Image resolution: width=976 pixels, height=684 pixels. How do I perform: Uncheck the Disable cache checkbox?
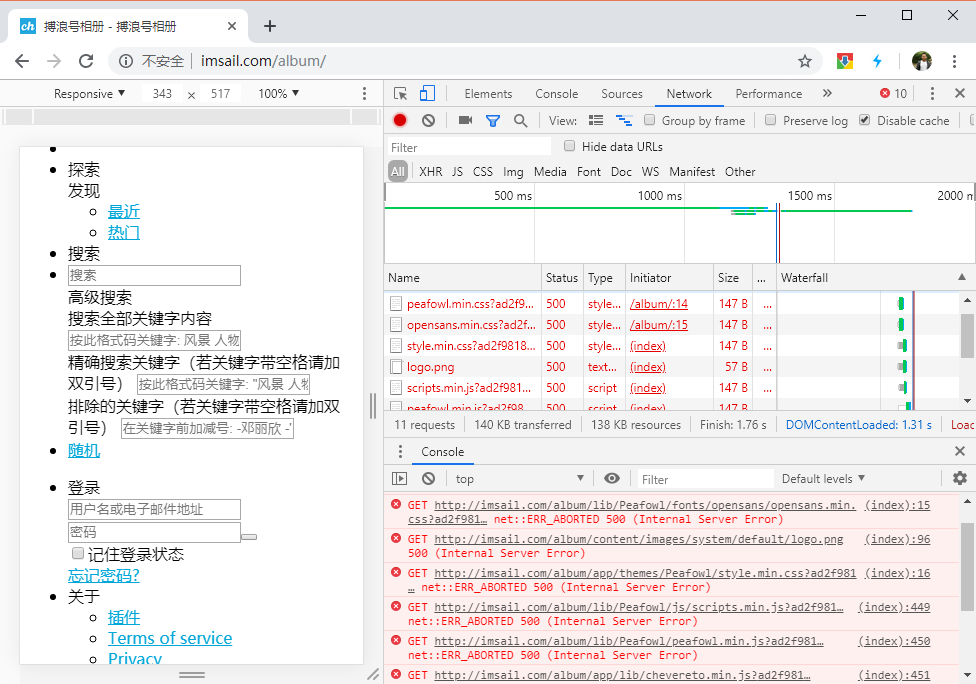point(864,120)
